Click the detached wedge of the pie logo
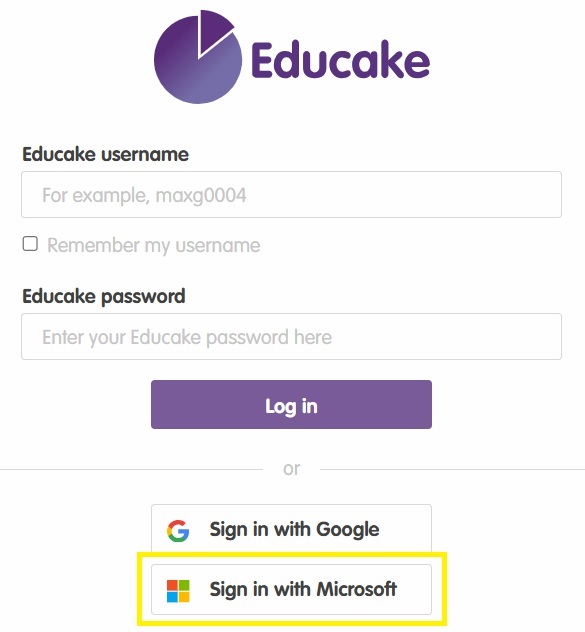Viewport: 585px width, 632px height. 212,30
